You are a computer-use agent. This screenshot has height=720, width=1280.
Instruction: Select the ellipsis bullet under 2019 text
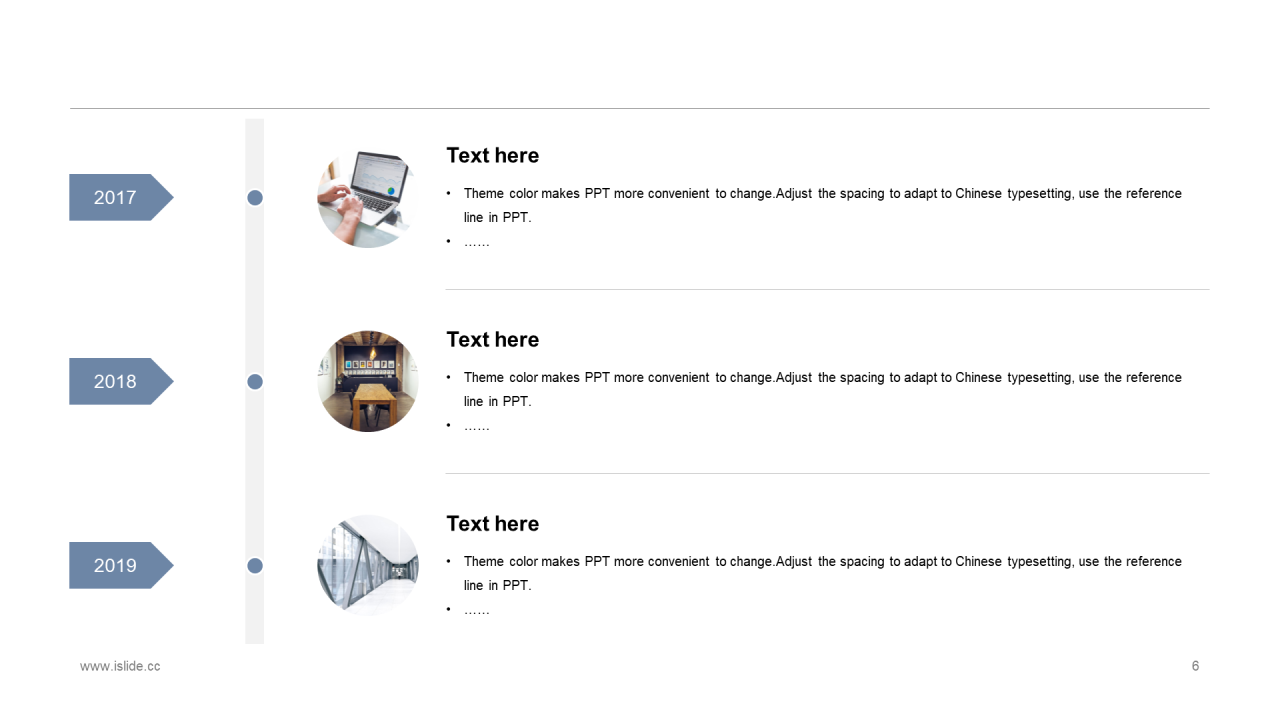tap(477, 610)
